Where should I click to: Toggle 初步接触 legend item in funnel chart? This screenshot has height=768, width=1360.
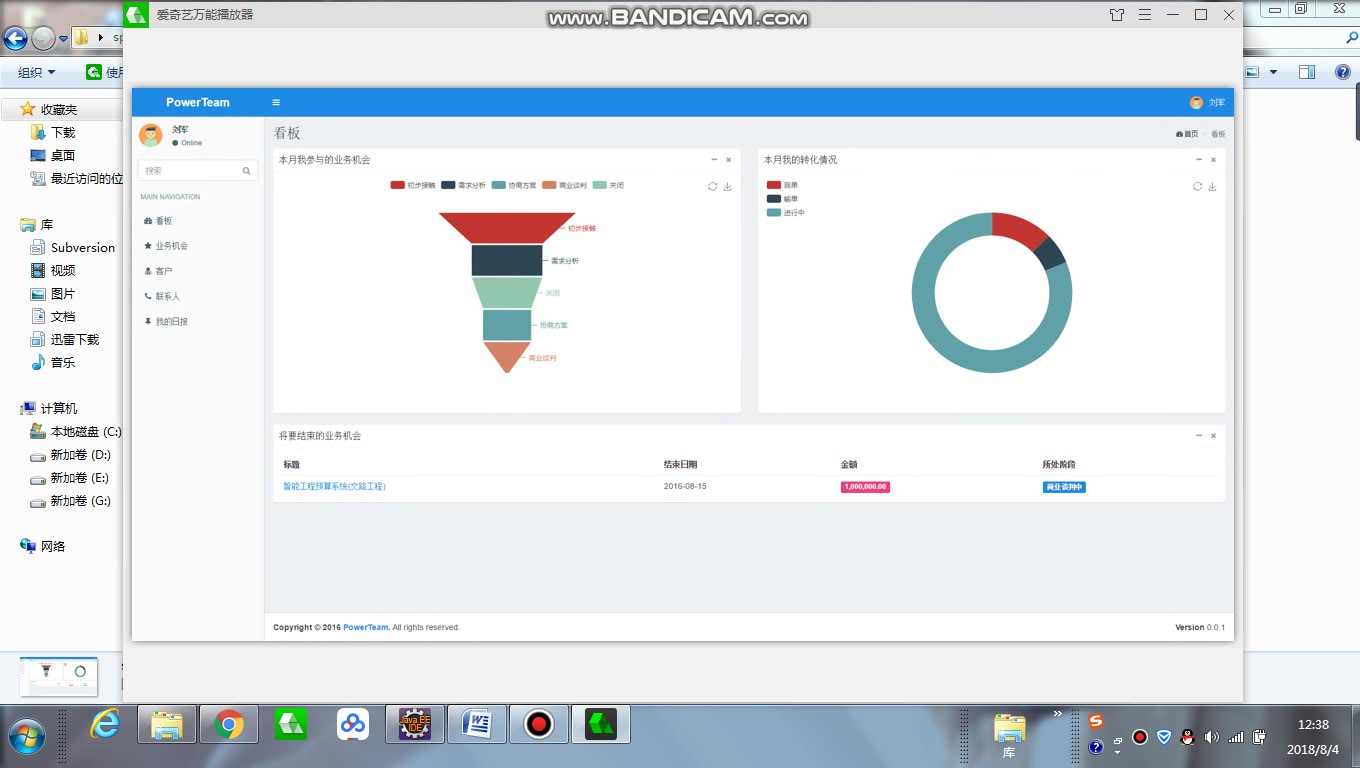[413, 185]
